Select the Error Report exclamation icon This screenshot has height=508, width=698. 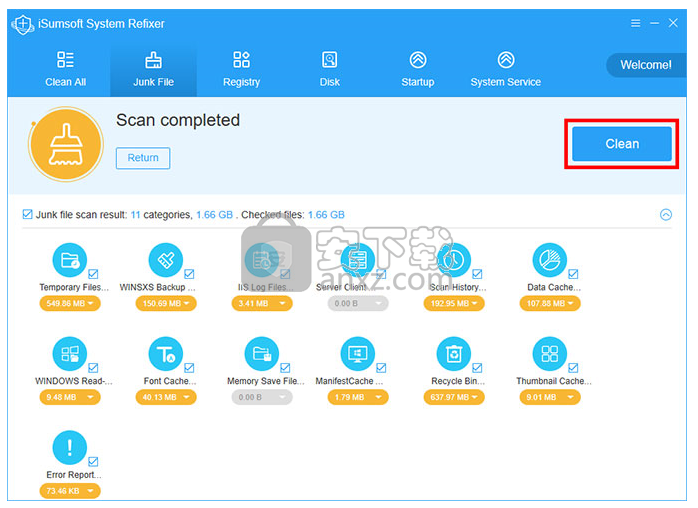(70, 447)
